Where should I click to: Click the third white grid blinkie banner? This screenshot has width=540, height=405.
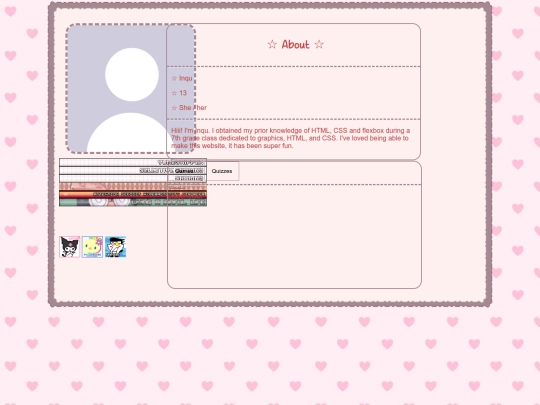click(x=133, y=178)
